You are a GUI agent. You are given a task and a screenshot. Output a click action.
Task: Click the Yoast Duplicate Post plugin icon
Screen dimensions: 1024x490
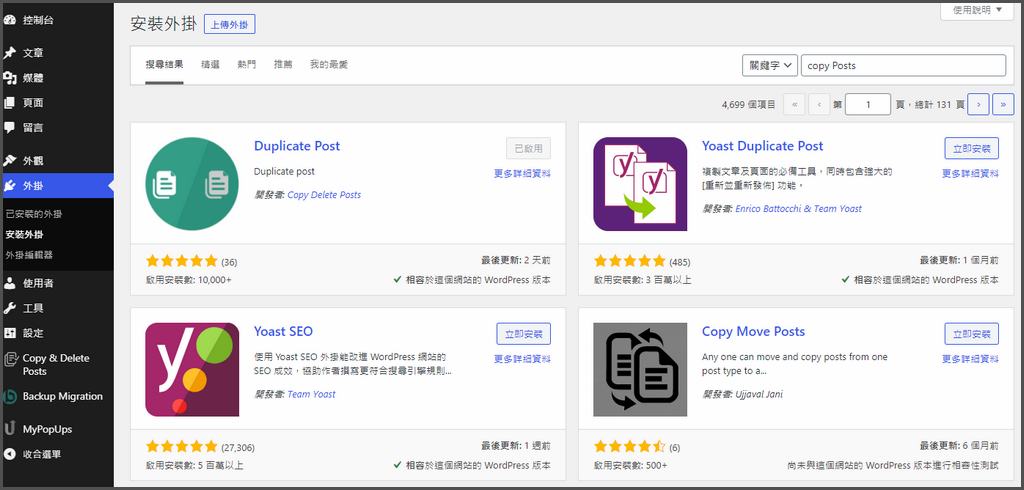[x=640, y=184]
